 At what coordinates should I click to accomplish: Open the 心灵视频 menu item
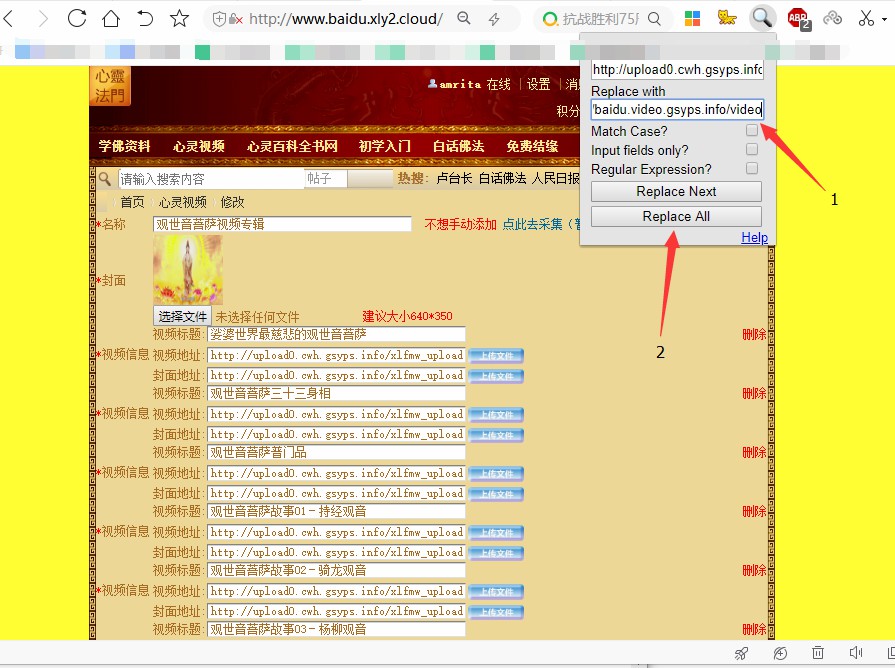coord(199,146)
